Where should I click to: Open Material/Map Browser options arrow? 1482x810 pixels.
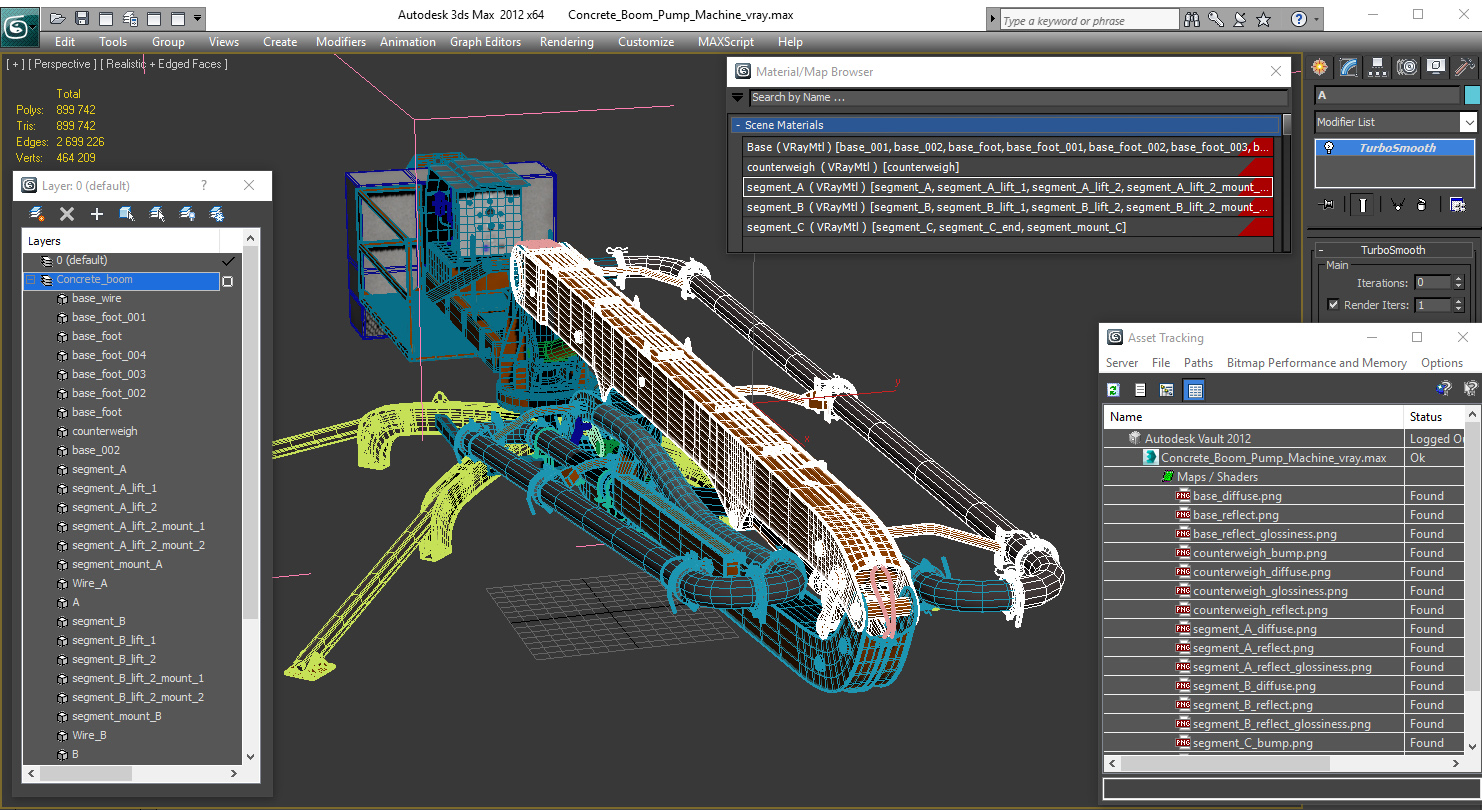pyautogui.click(x=738, y=97)
